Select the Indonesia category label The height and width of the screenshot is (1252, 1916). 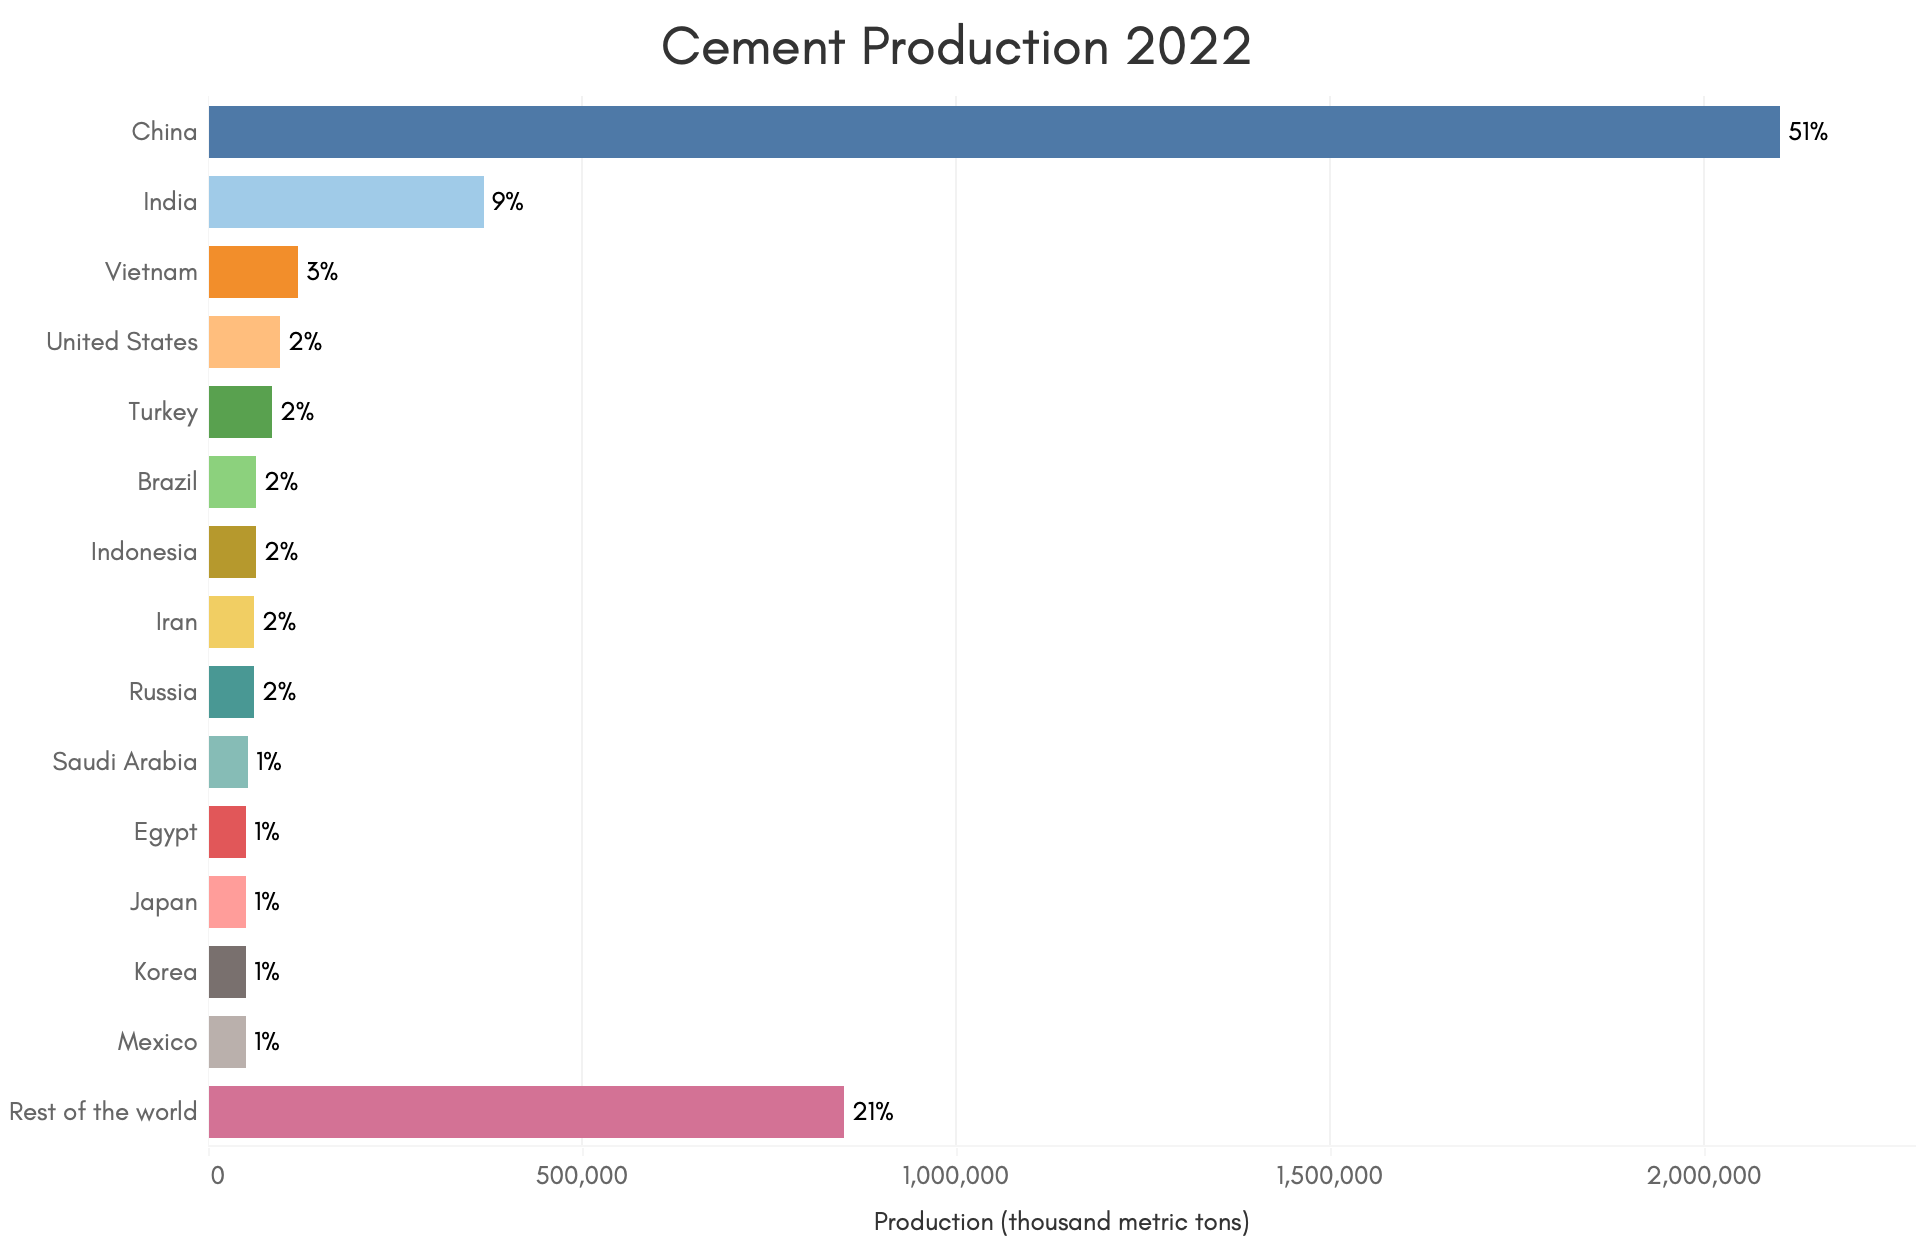point(144,552)
